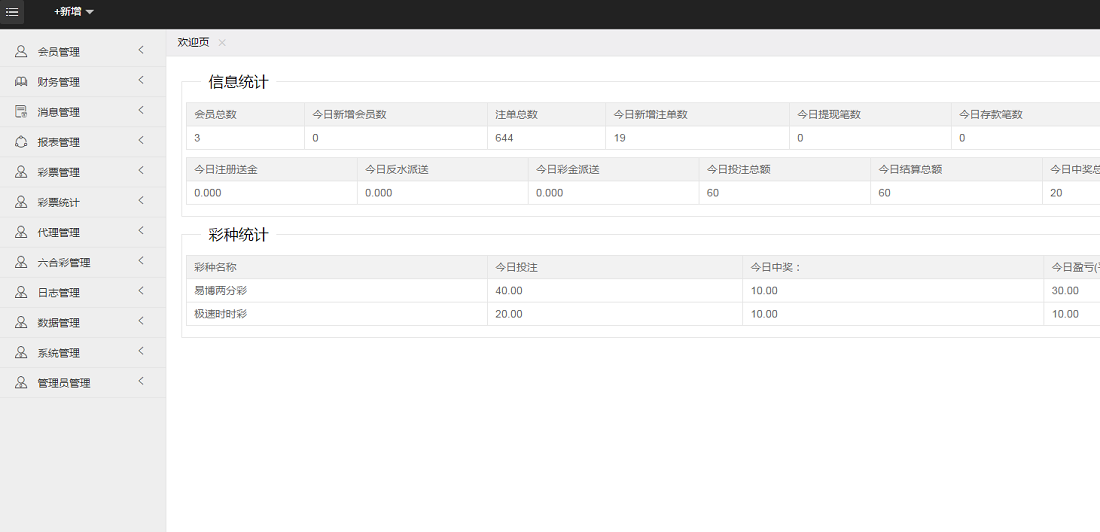This screenshot has width=1100, height=532.
Task: Click the 代理管理 icon in sidebar
Action: tap(21, 232)
